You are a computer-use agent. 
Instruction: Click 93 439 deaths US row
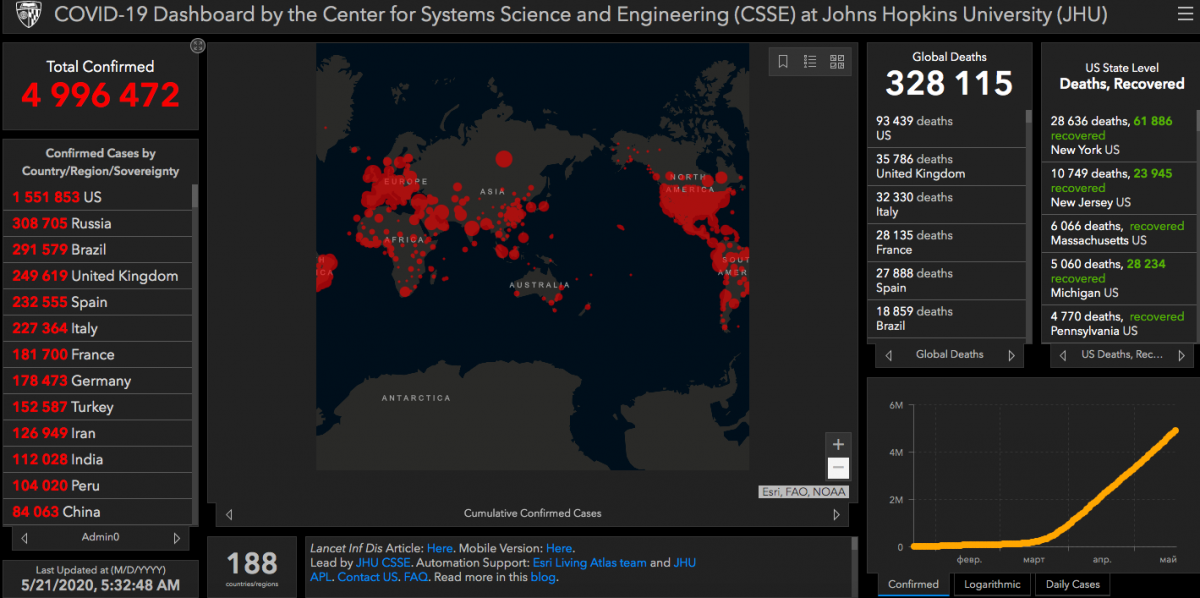(x=946, y=128)
